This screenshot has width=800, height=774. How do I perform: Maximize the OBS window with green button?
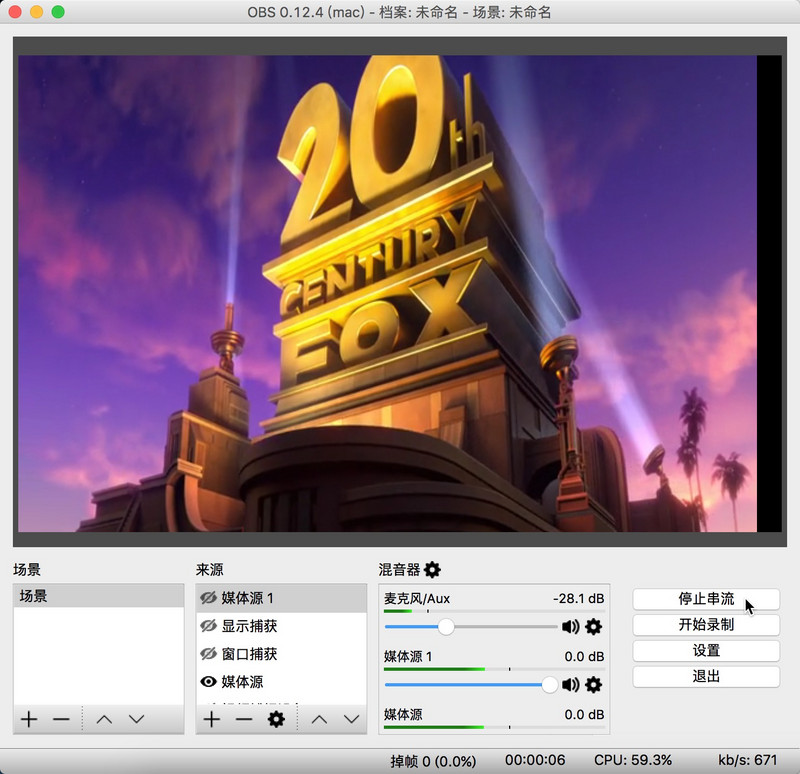[x=58, y=12]
